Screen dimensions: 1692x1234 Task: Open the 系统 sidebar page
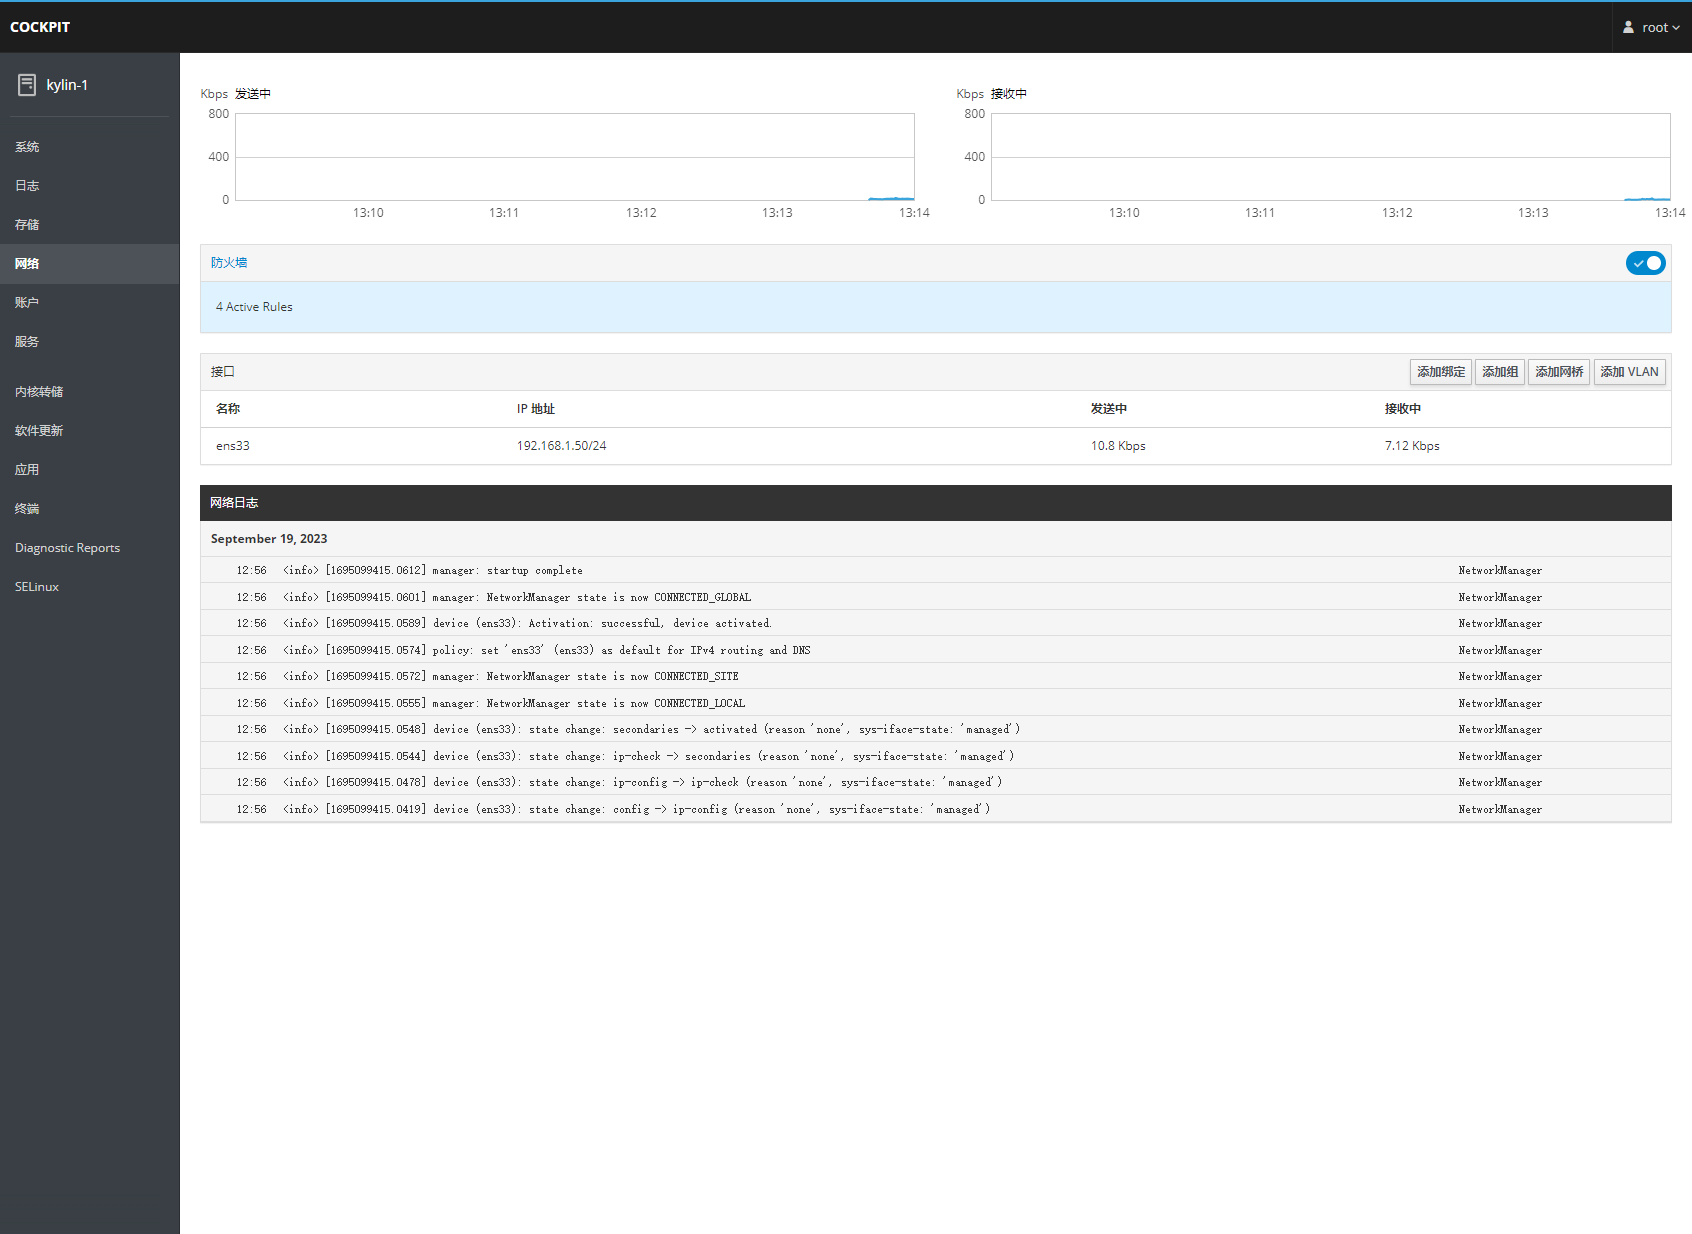click(89, 147)
